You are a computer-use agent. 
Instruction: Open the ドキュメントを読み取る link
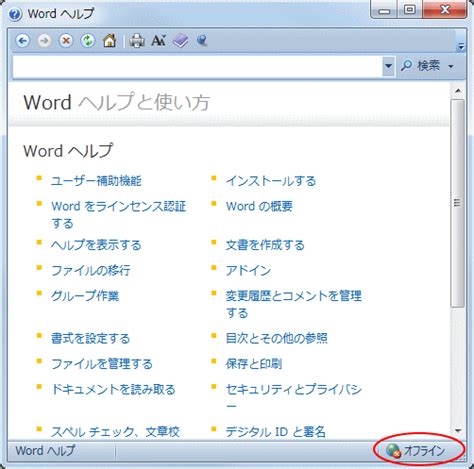coord(113,389)
